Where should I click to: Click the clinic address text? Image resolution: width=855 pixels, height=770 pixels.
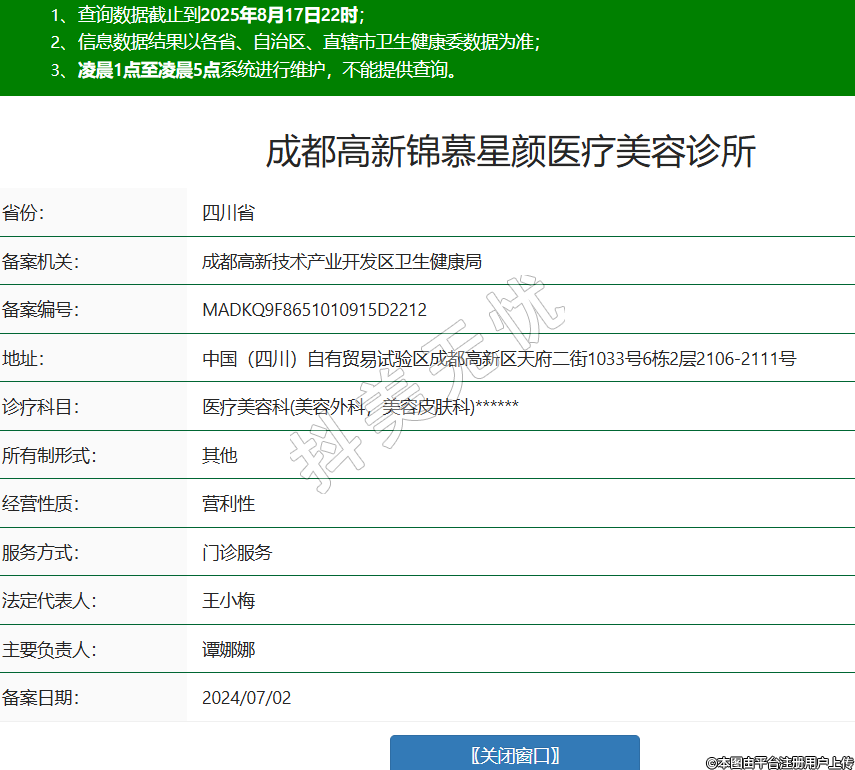coord(498,359)
